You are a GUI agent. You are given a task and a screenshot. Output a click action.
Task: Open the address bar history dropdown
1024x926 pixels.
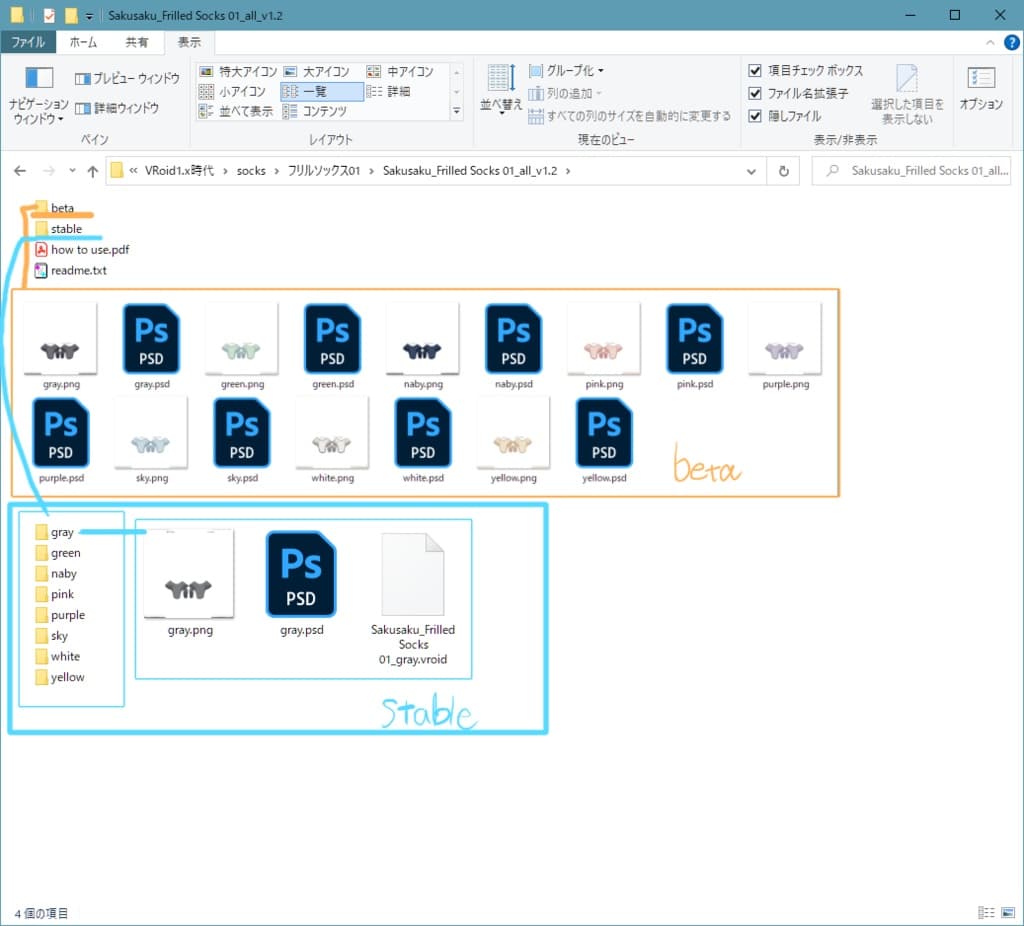[752, 171]
